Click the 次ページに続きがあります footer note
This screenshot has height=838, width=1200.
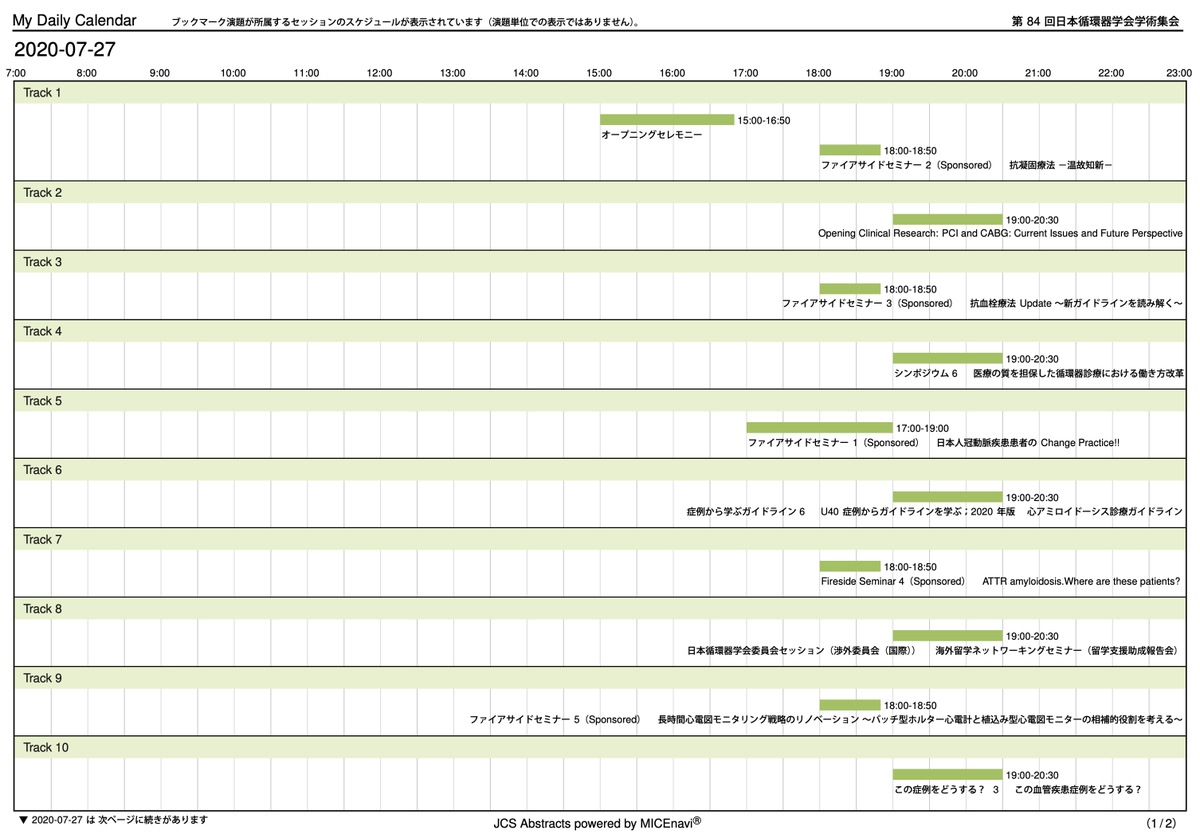tap(114, 820)
